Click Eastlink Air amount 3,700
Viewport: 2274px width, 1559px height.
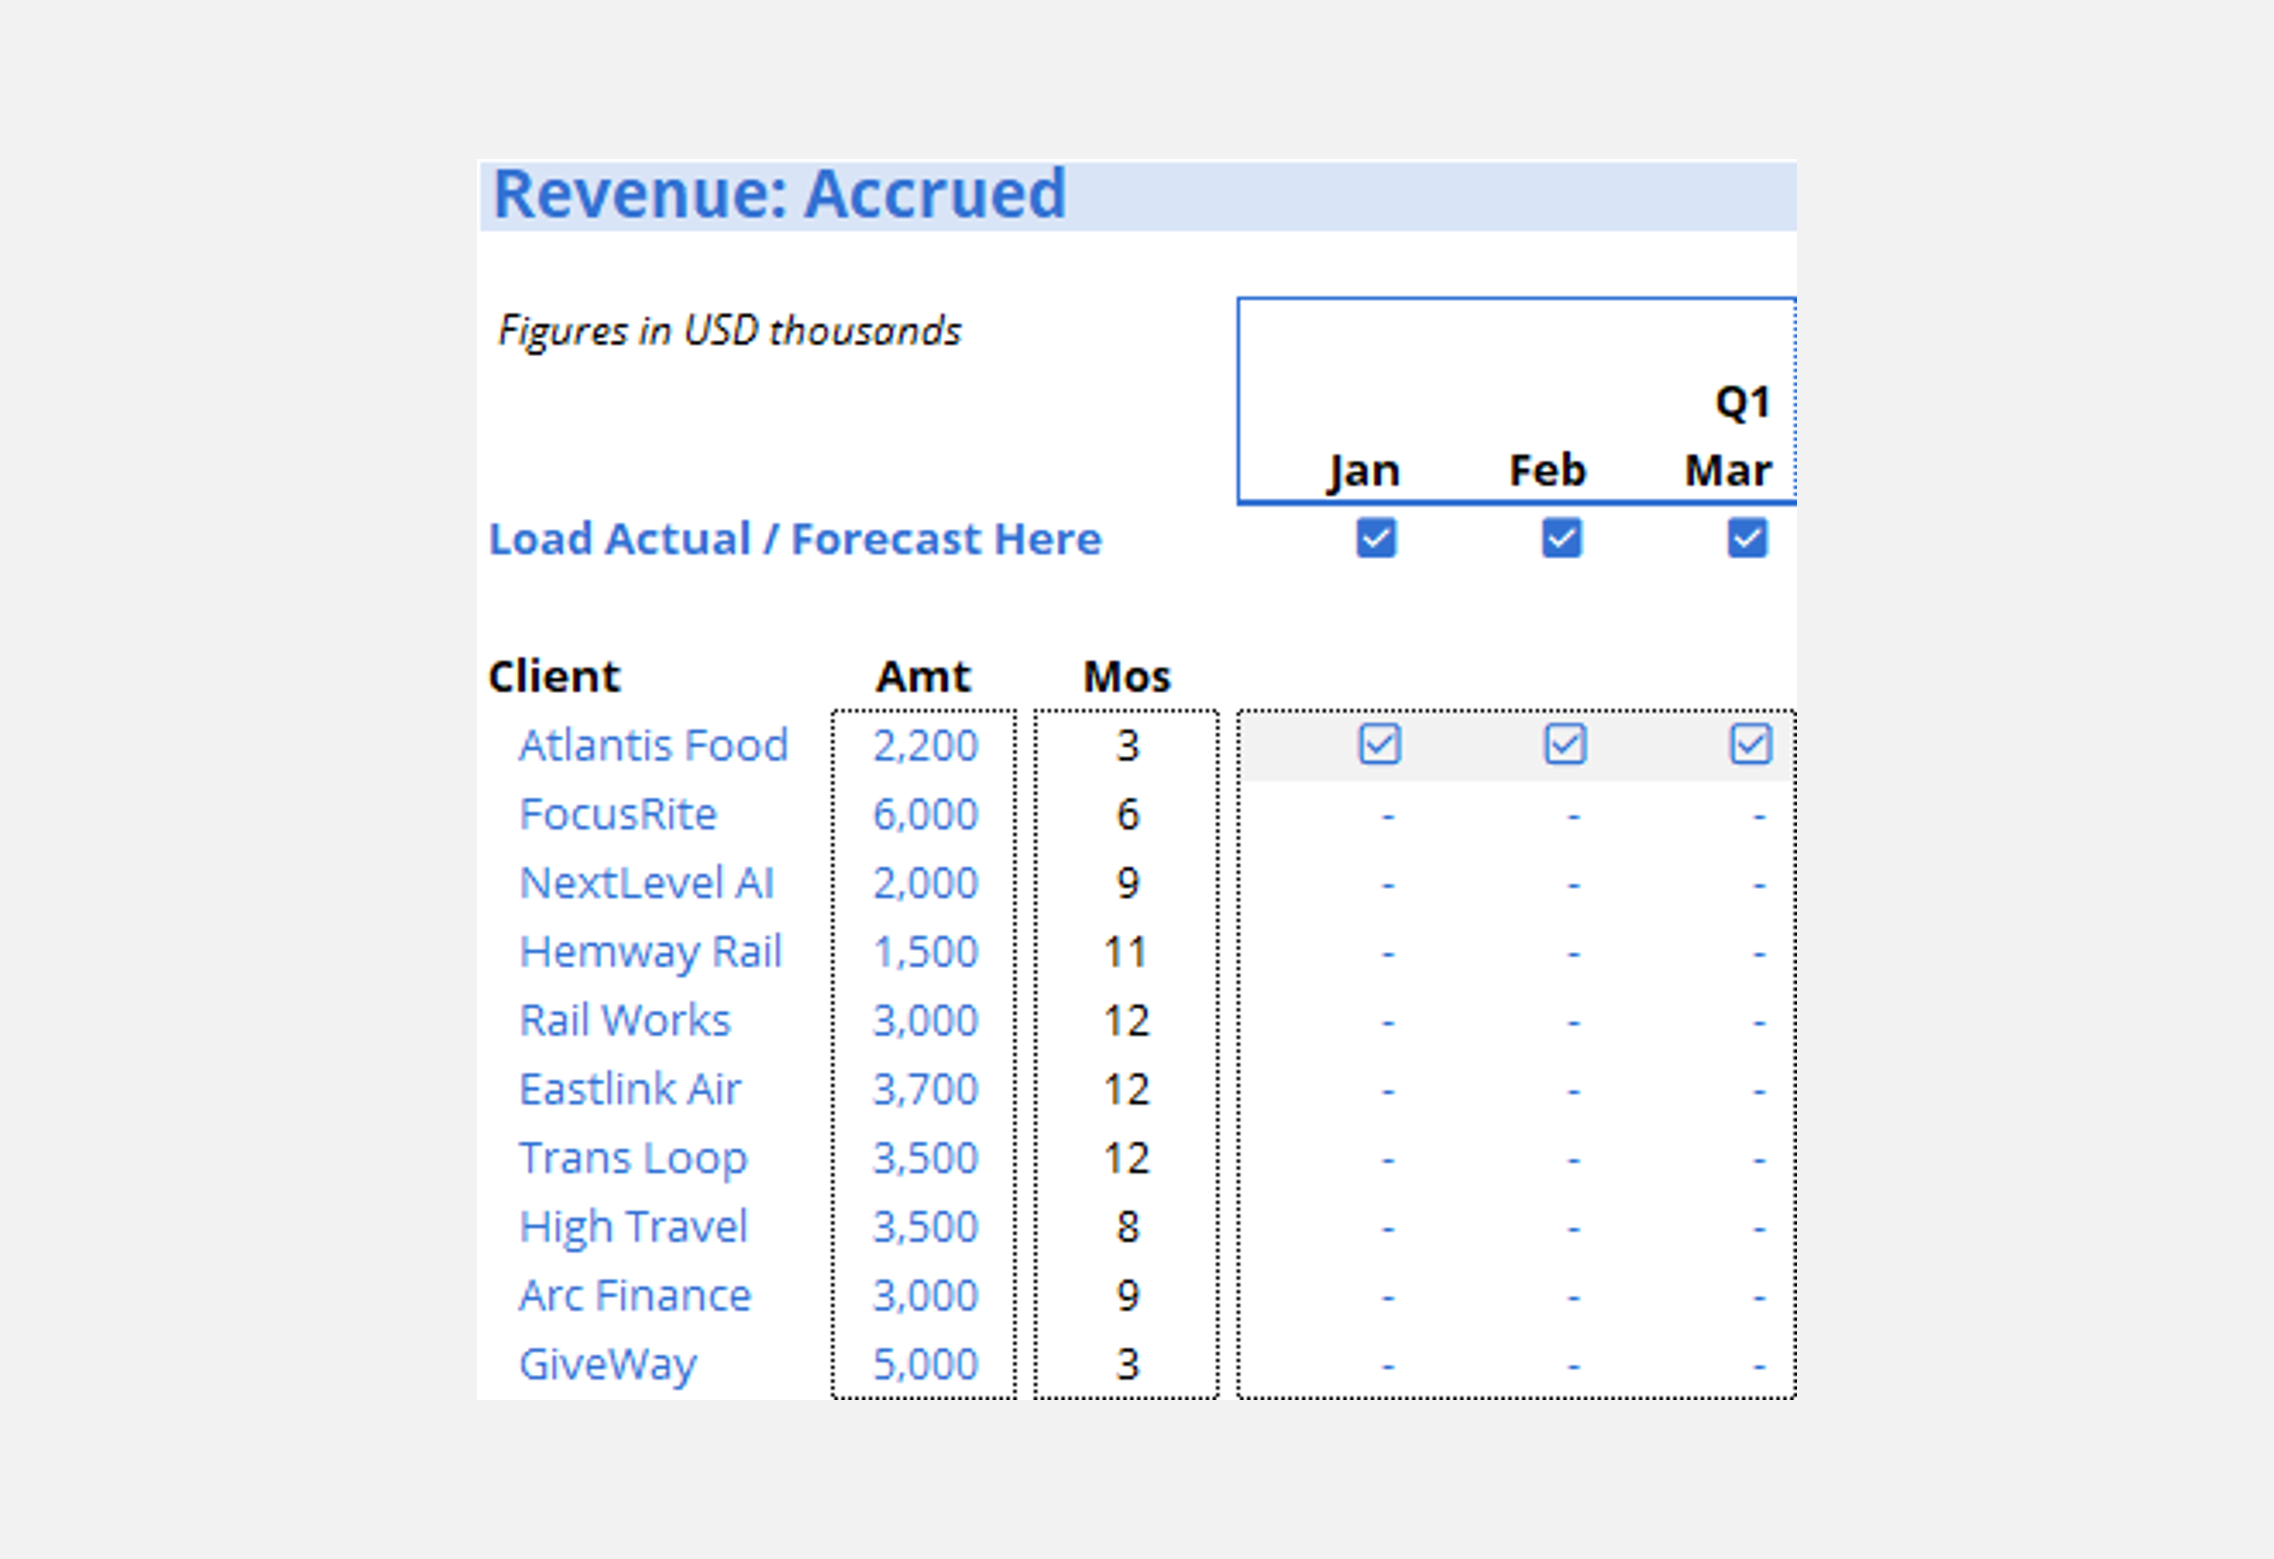coord(925,1090)
